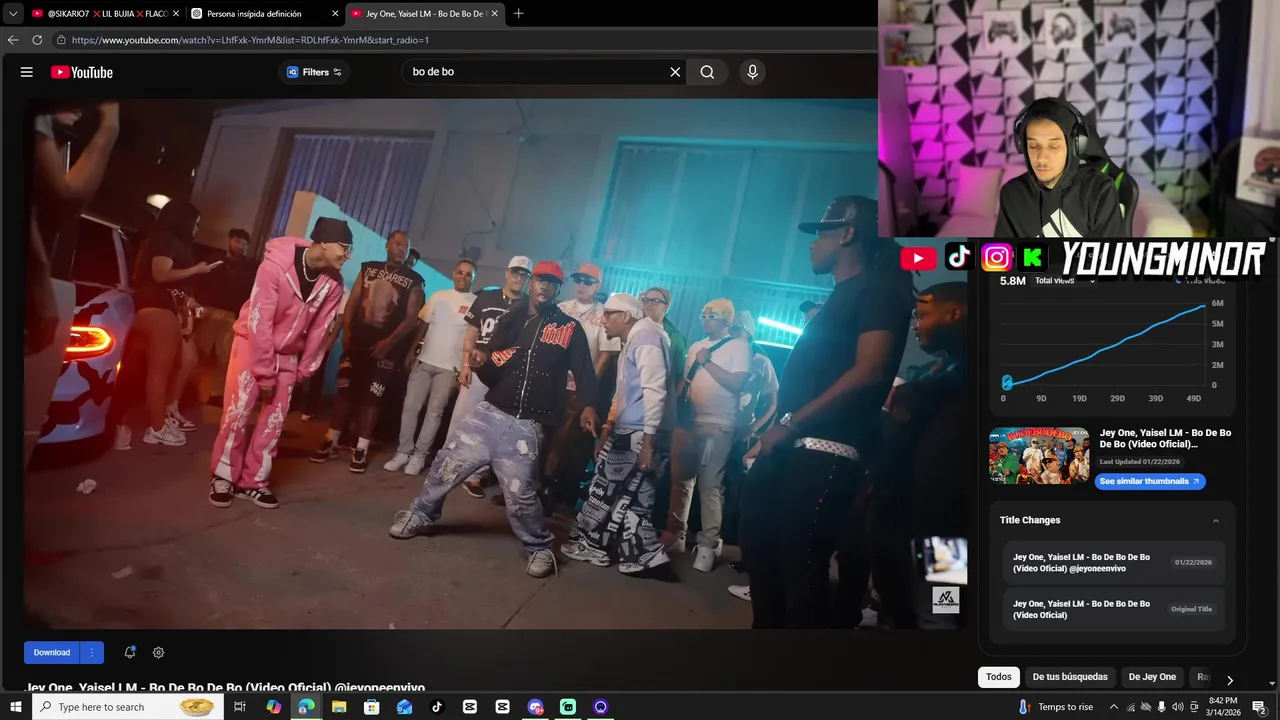Image resolution: width=1280 pixels, height=720 pixels.
Task: Click the YouTube icon in stream overlay
Action: [918, 258]
